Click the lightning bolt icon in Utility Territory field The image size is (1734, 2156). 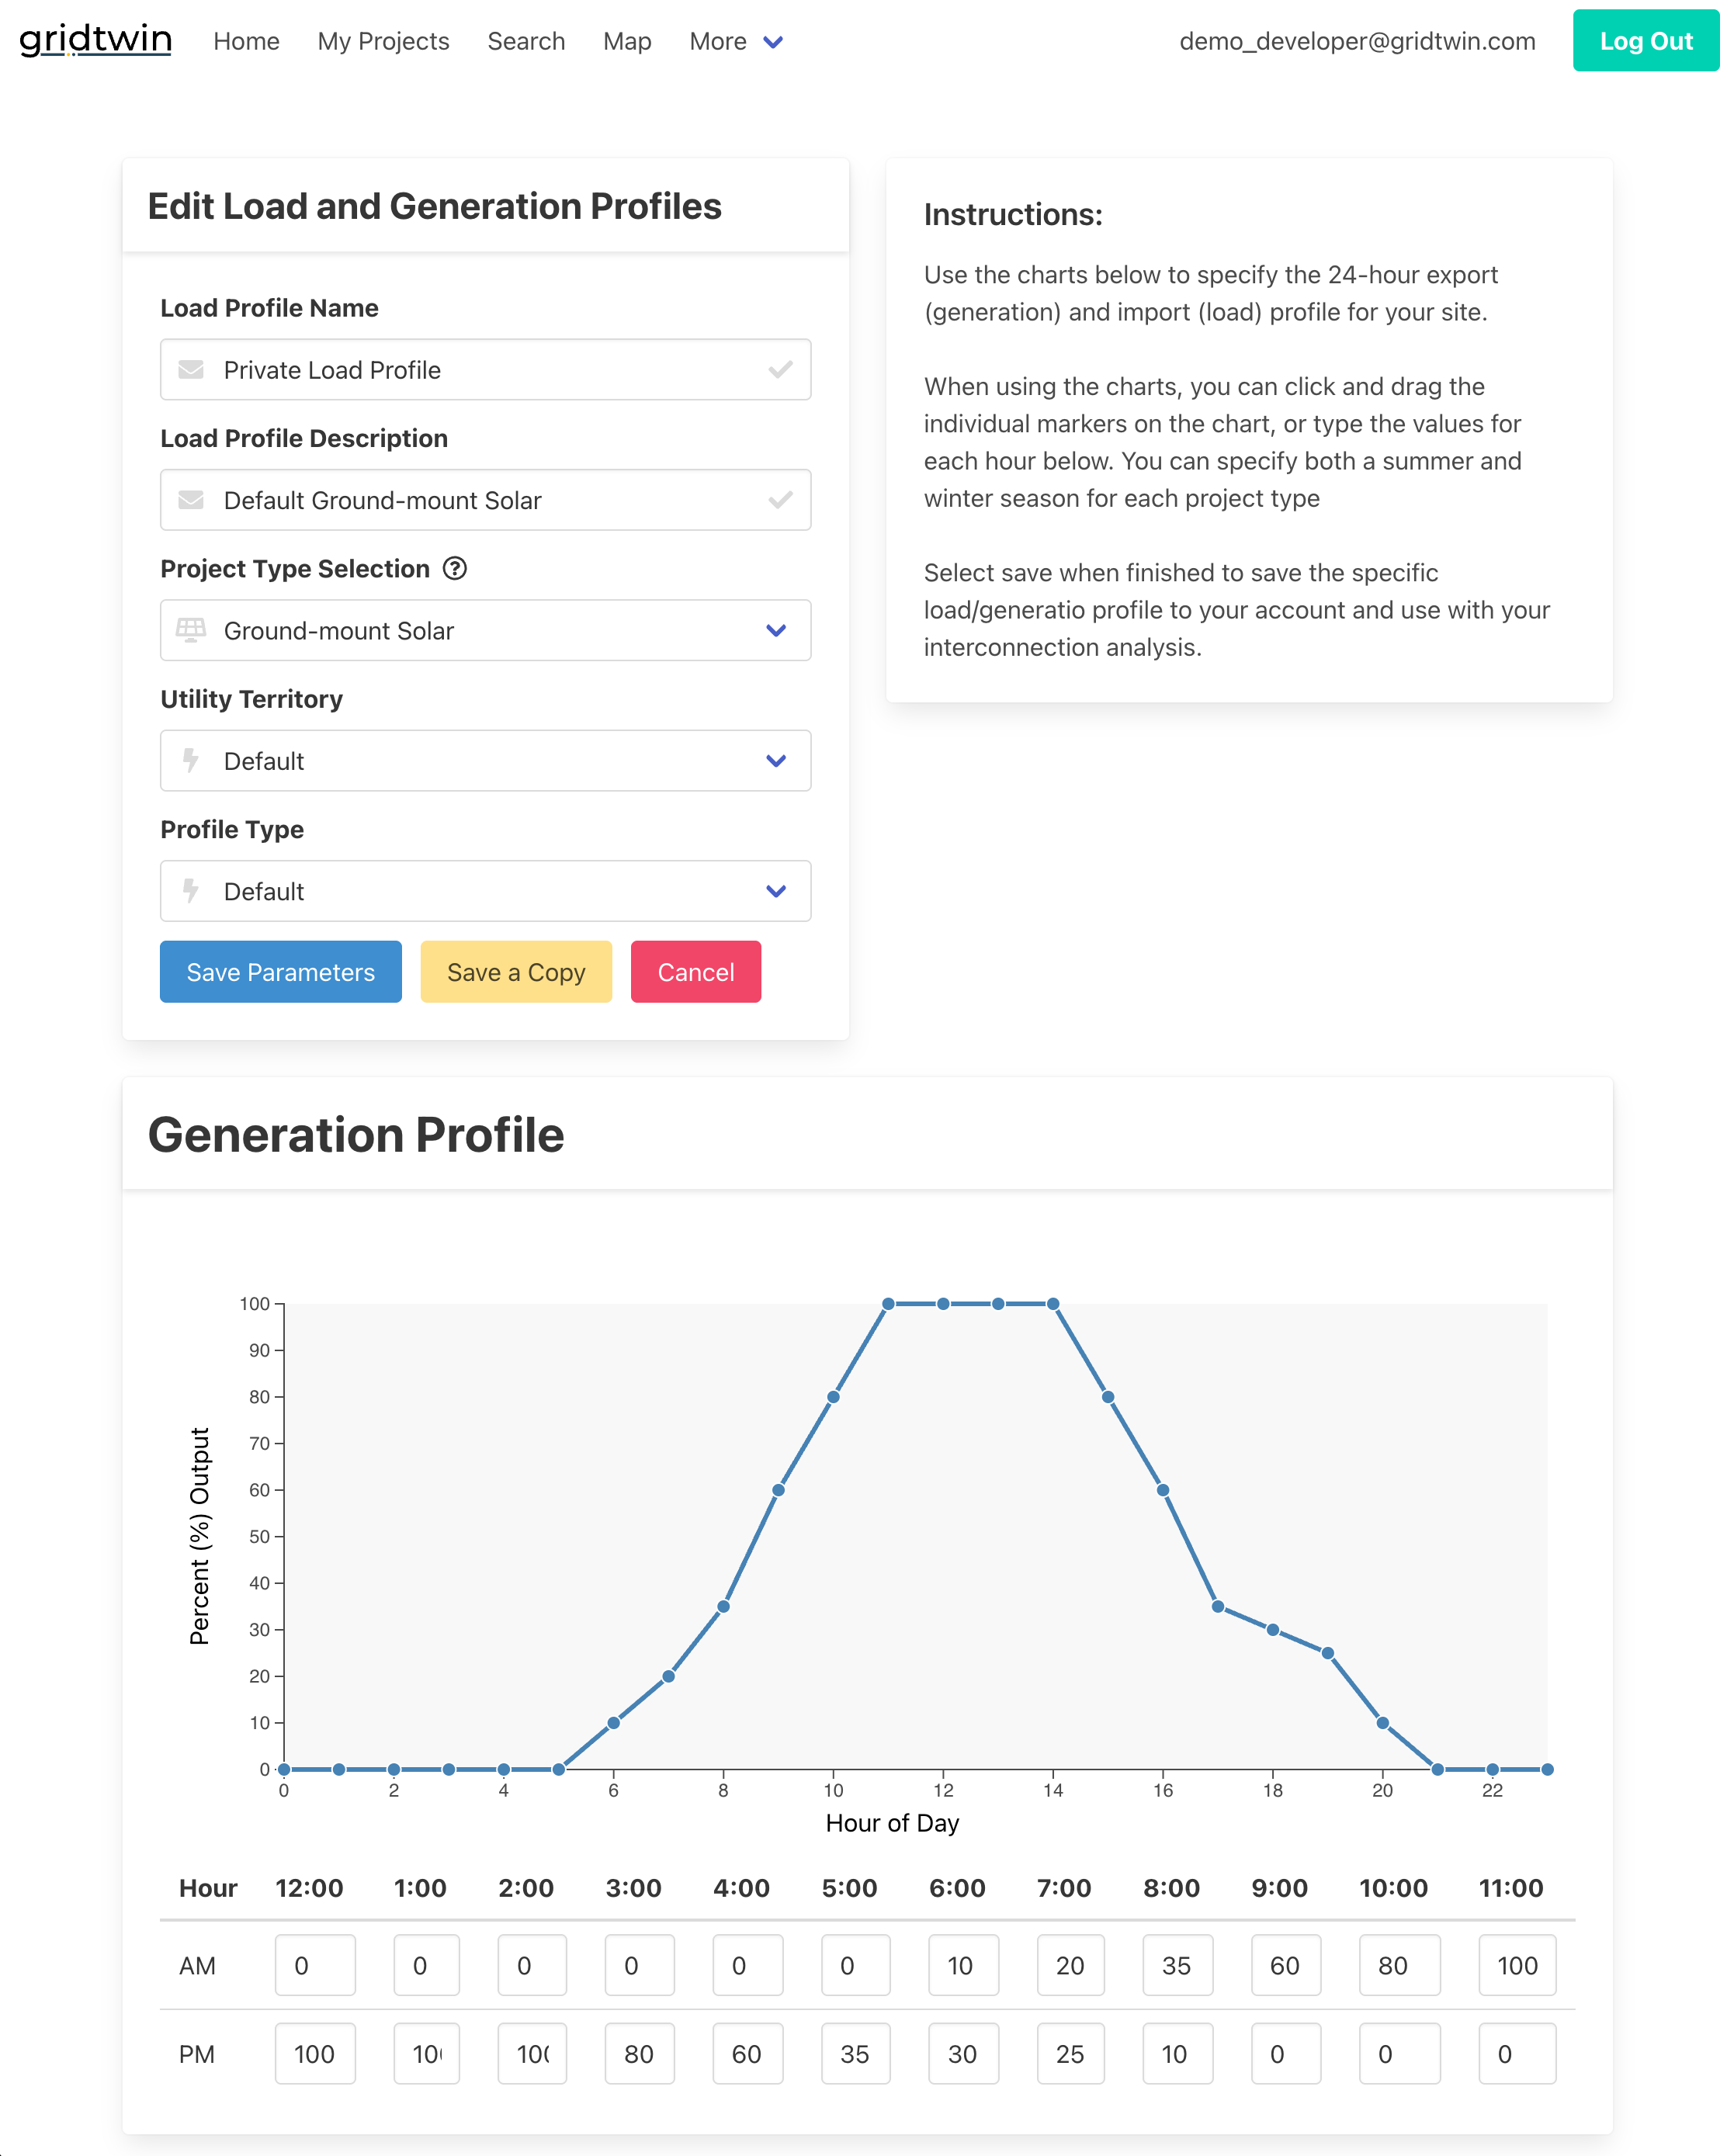[x=191, y=761]
